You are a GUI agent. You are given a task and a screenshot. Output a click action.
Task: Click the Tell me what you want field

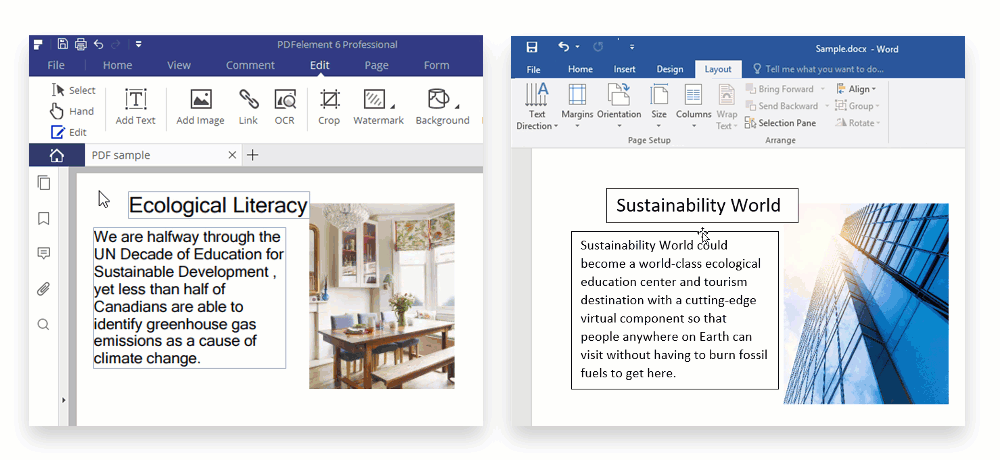pyautogui.click(x=824, y=69)
